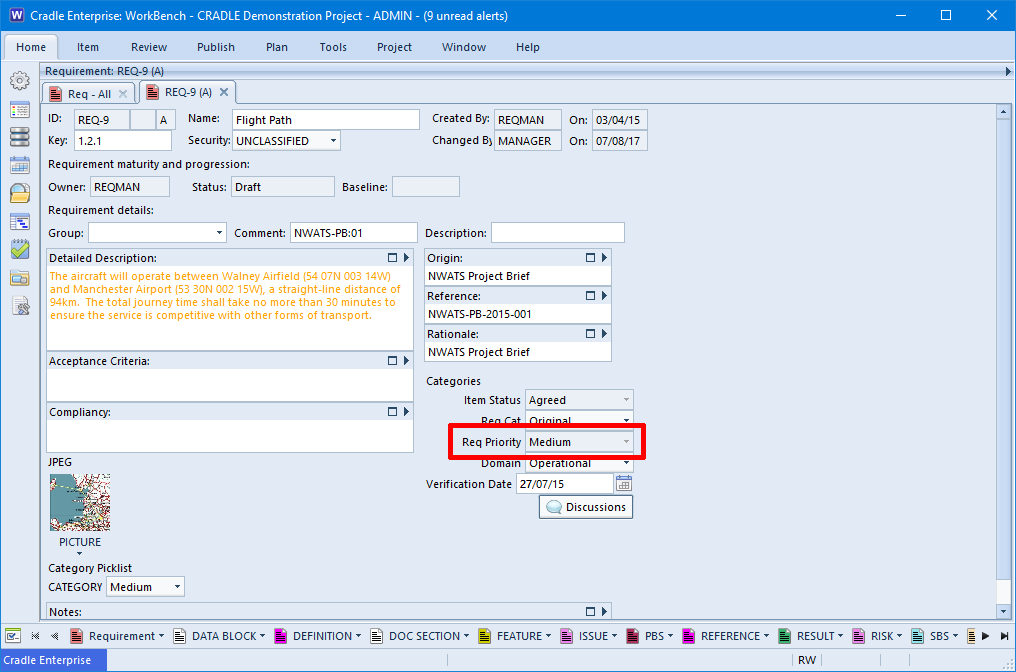Expand the Compliancy arrow menu
Screen dimensions: 1016x672
[406, 412]
